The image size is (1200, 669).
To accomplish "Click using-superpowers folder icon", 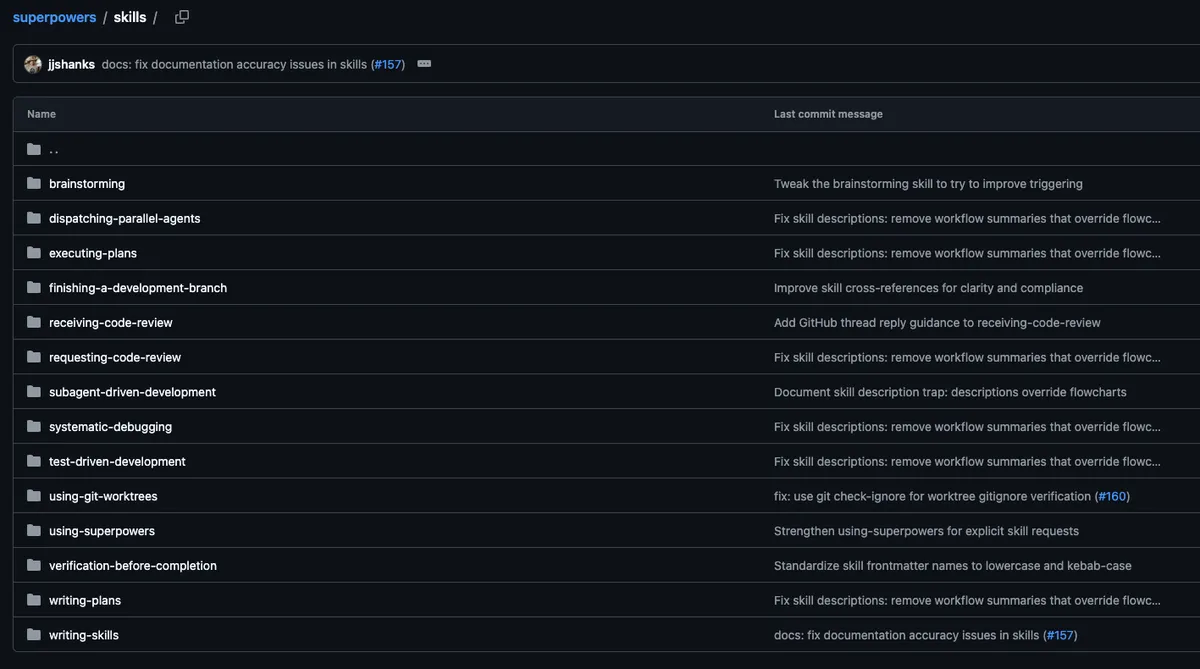I will pyautogui.click(x=34, y=531).
